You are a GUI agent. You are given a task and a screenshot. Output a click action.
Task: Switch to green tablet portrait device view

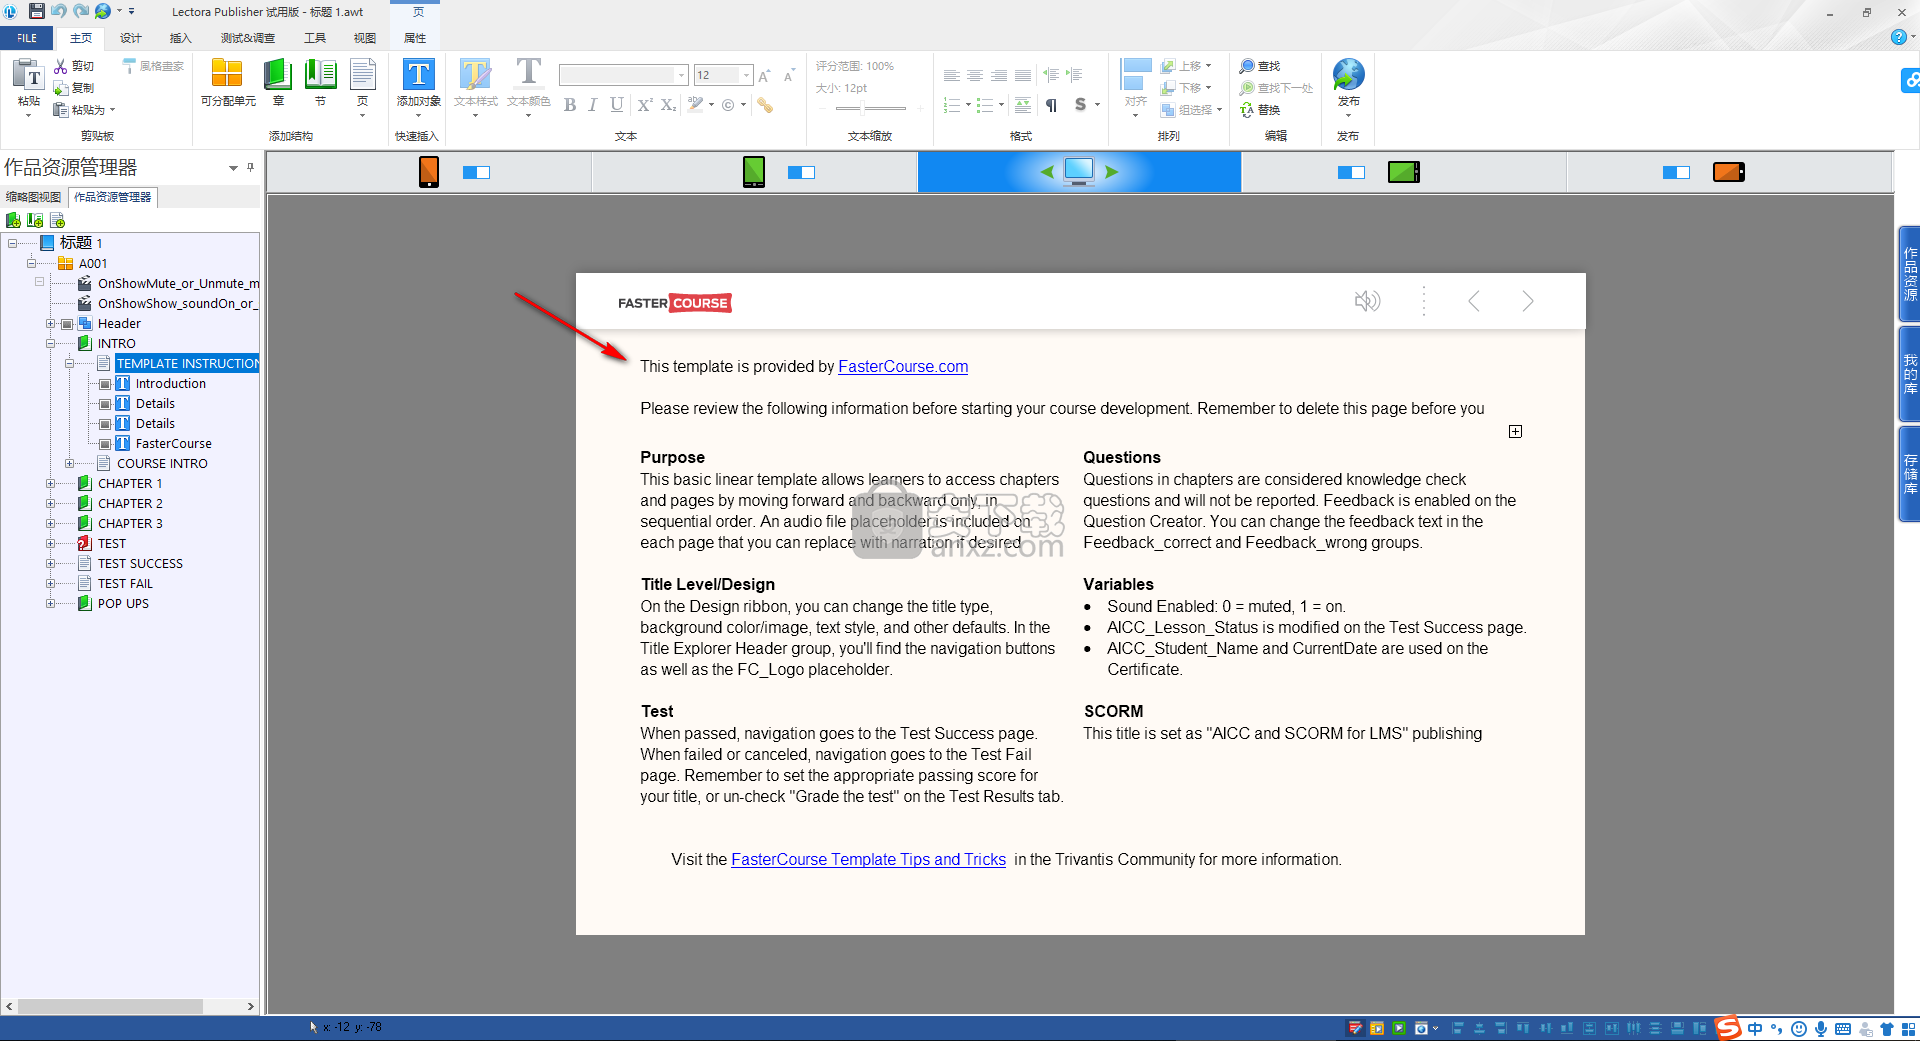pos(754,172)
